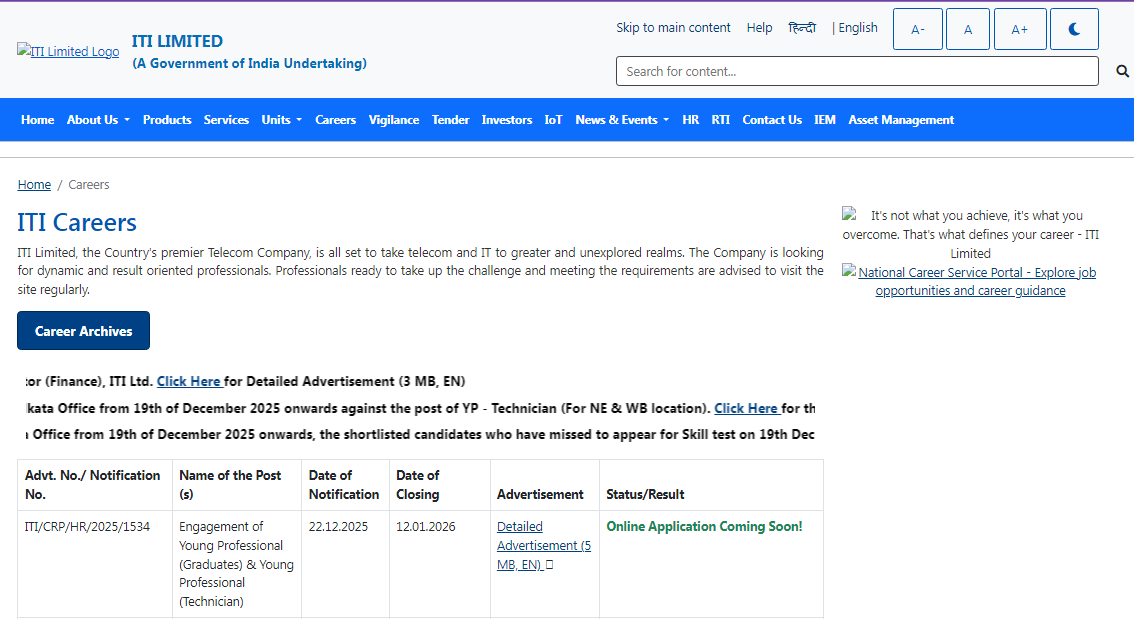Click the ITI Limited logo
Image resolution: width=1134 pixels, height=619 pixels.
pos(67,50)
